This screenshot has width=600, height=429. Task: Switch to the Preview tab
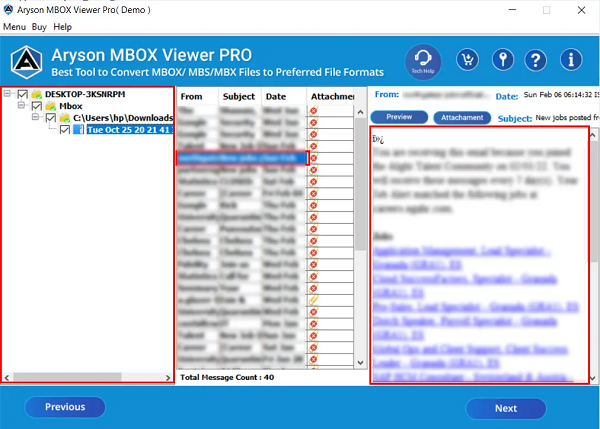point(399,117)
